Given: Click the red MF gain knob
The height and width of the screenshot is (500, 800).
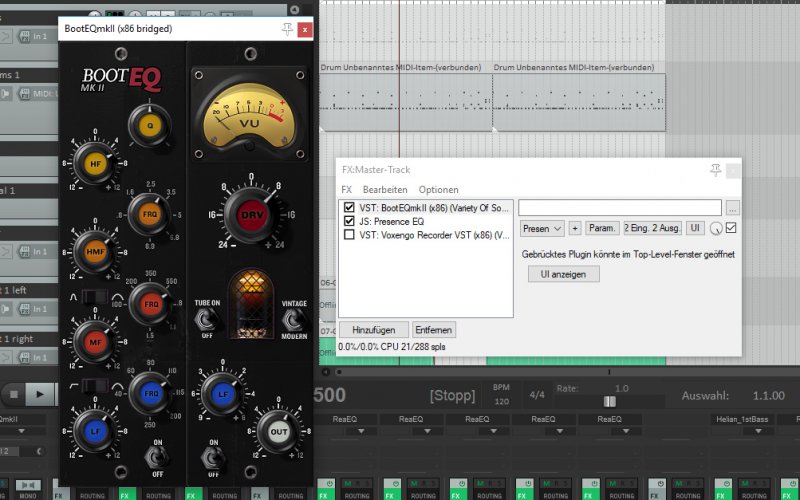Looking at the screenshot, I should click(x=95, y=342).
